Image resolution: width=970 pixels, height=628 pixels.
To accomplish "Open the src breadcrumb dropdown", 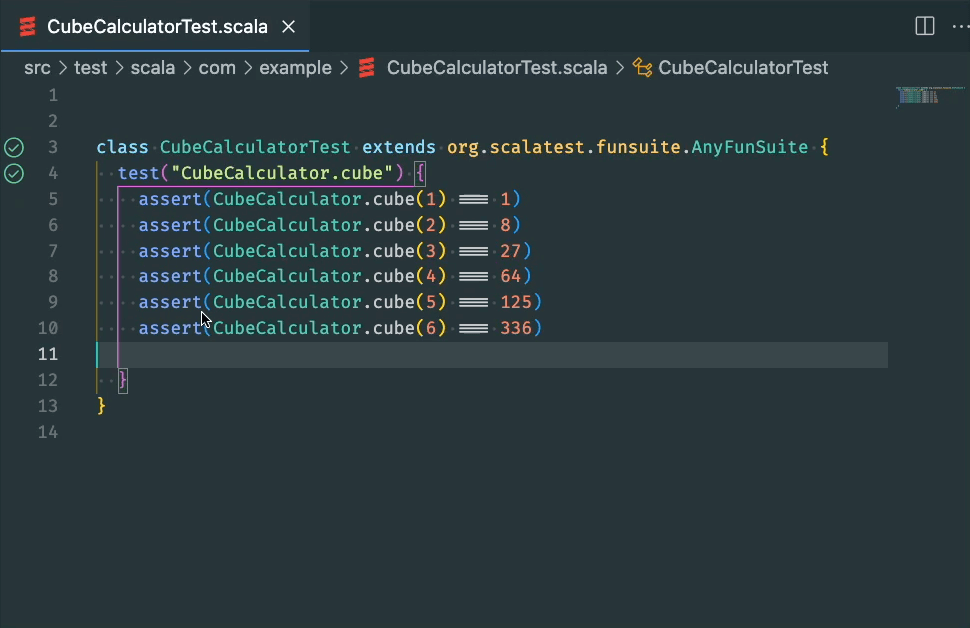I will [37, 67].
